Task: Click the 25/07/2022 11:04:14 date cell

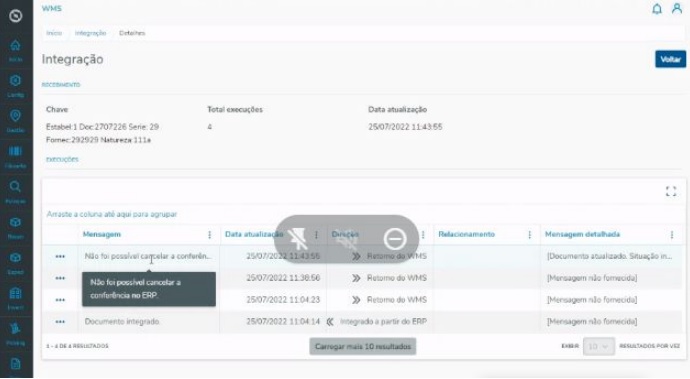Action: (283, 321)
